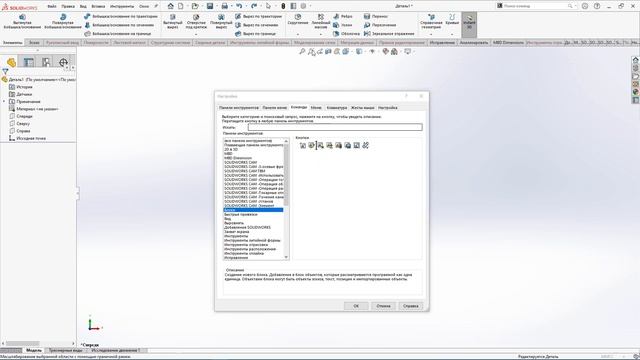Click OK in the Настройка dialog
The width and height of the screenshot is (640, 360).
tap(356, 306)
